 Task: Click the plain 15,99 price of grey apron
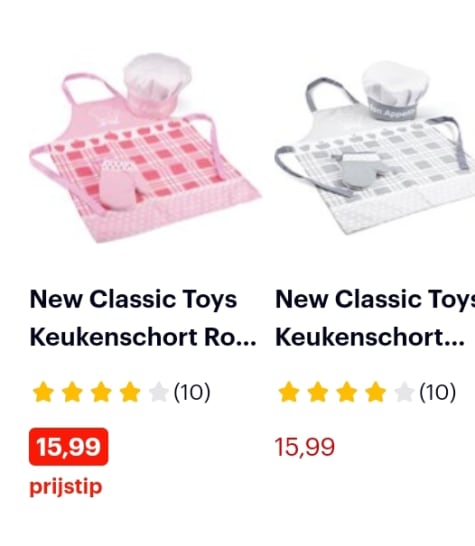click(x=305, y=447)
